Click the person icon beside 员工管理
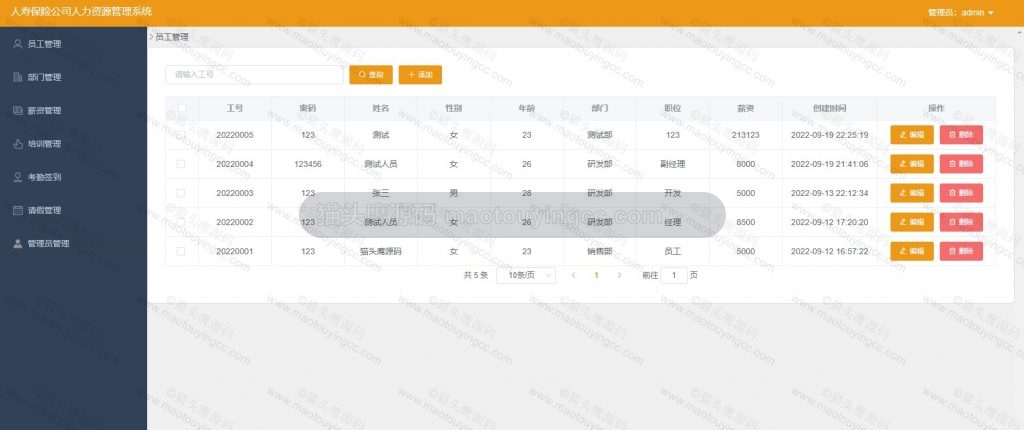The height and width of the screenshot is (430, 1024). coord(18,44)
